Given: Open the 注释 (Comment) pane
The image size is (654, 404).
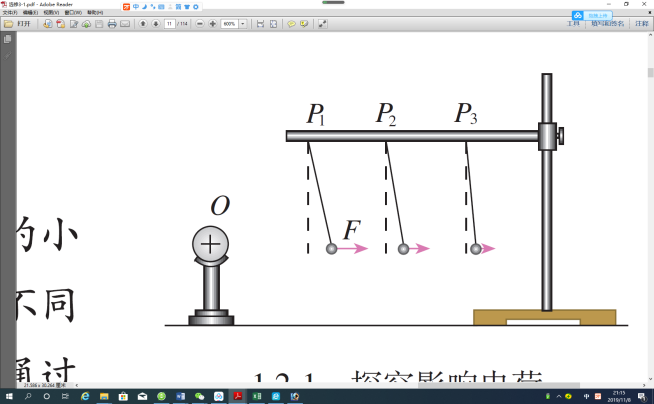Looking at the screenshot, I should click(642, 24).
